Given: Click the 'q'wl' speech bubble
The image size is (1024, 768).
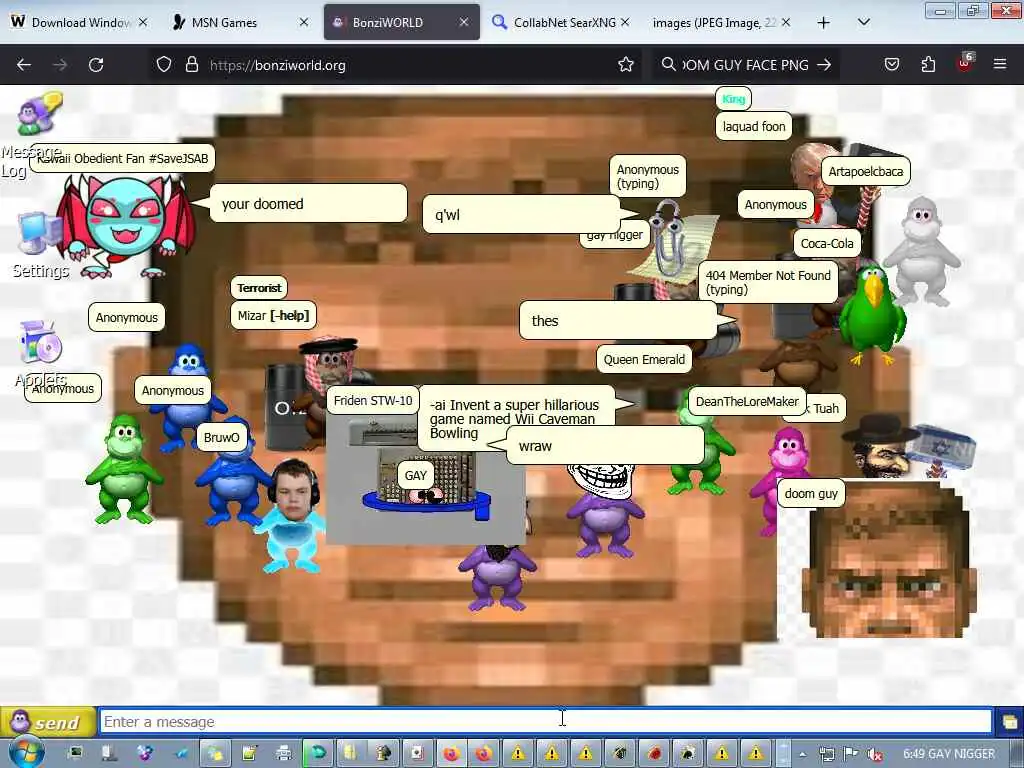Looking at the screenshot, I should pyautogui.click(x=520, y=214).
